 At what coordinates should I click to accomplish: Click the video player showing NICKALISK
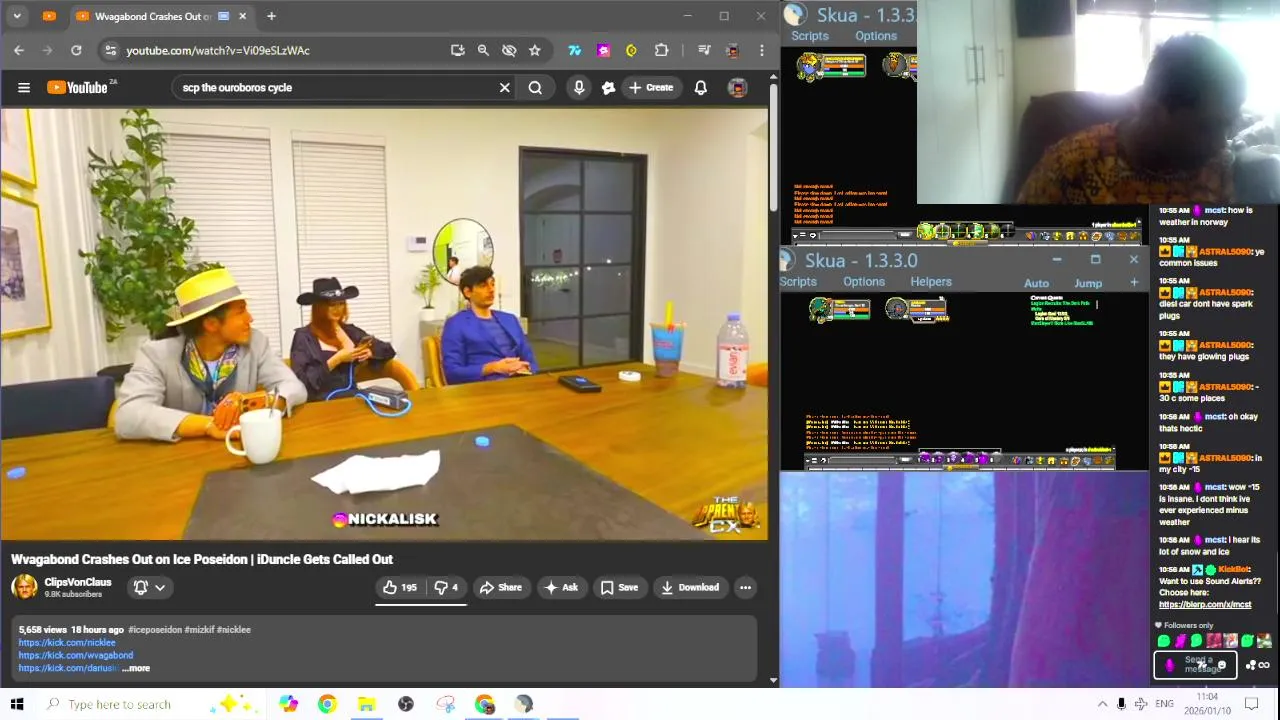coord(384,324)
